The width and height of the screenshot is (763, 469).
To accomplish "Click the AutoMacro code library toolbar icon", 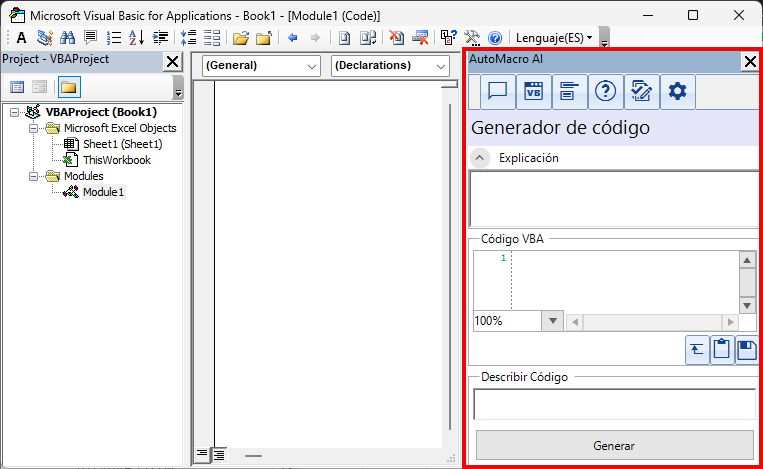I will point(45,37).
